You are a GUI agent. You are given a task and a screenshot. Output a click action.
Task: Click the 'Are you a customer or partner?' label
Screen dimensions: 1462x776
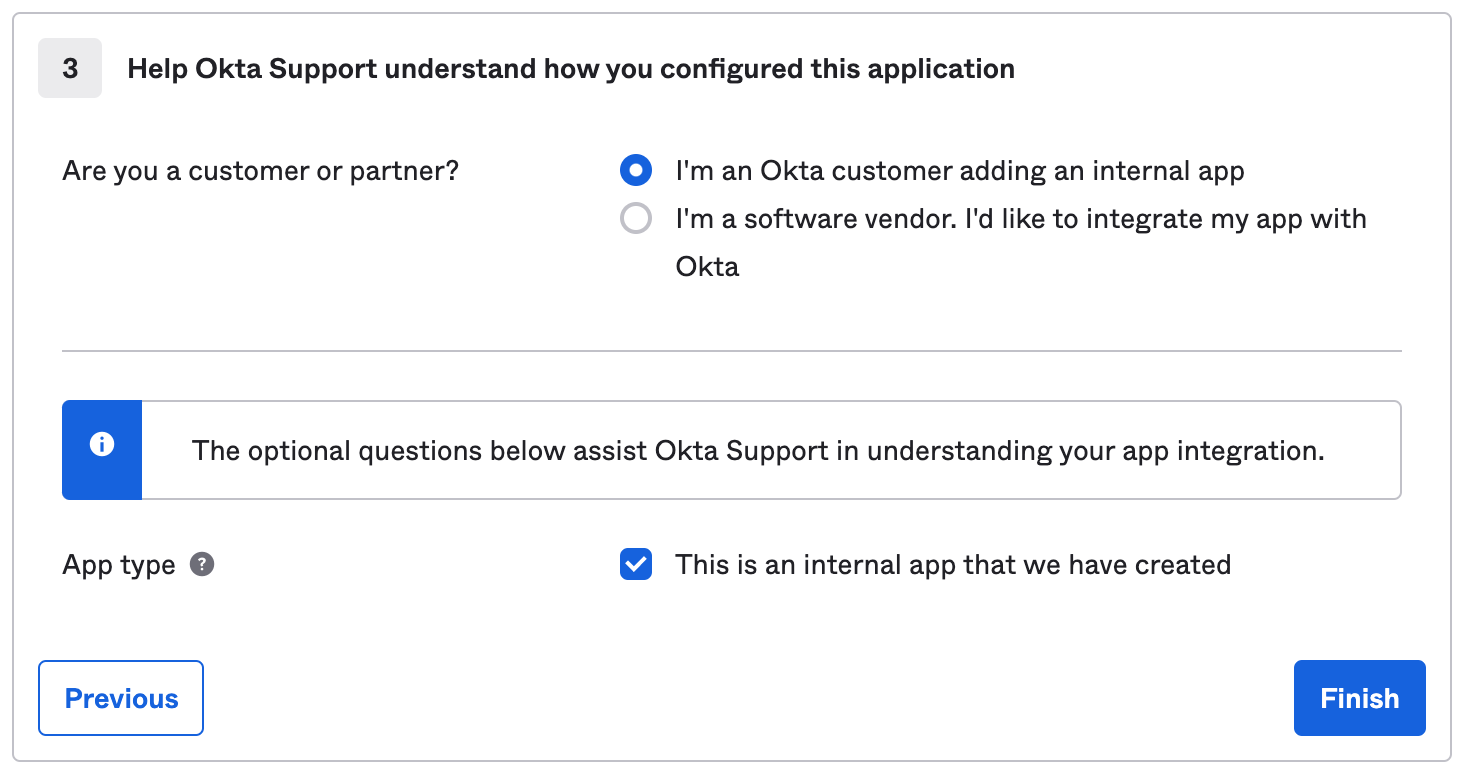260,171
